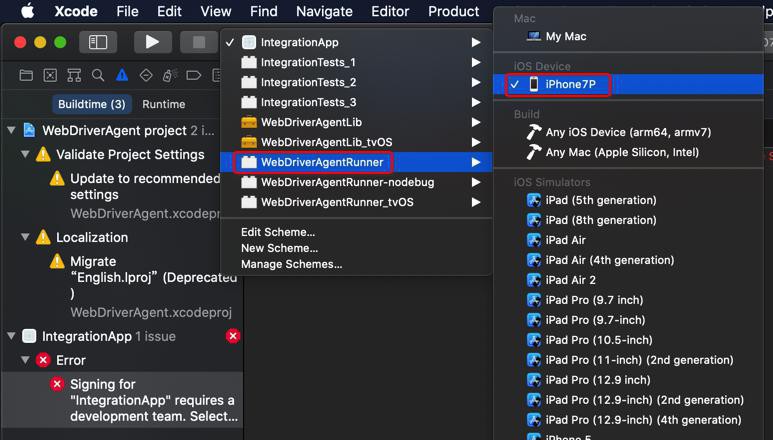
Task: Choose the WebDriverAgentRunner_tvOS scheme
Action: coord(356,202)
